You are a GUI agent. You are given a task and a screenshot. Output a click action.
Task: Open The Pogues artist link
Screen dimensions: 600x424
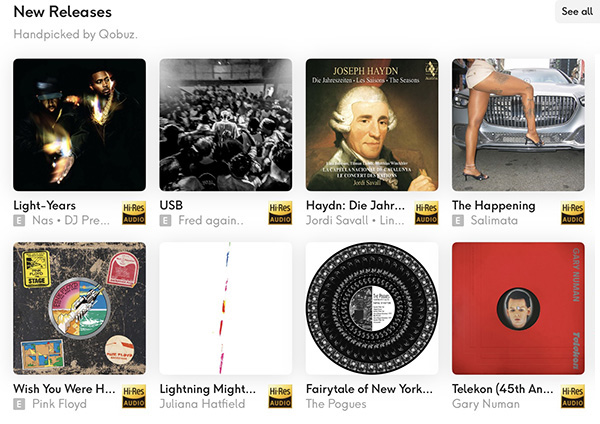(x=336, y=404)
